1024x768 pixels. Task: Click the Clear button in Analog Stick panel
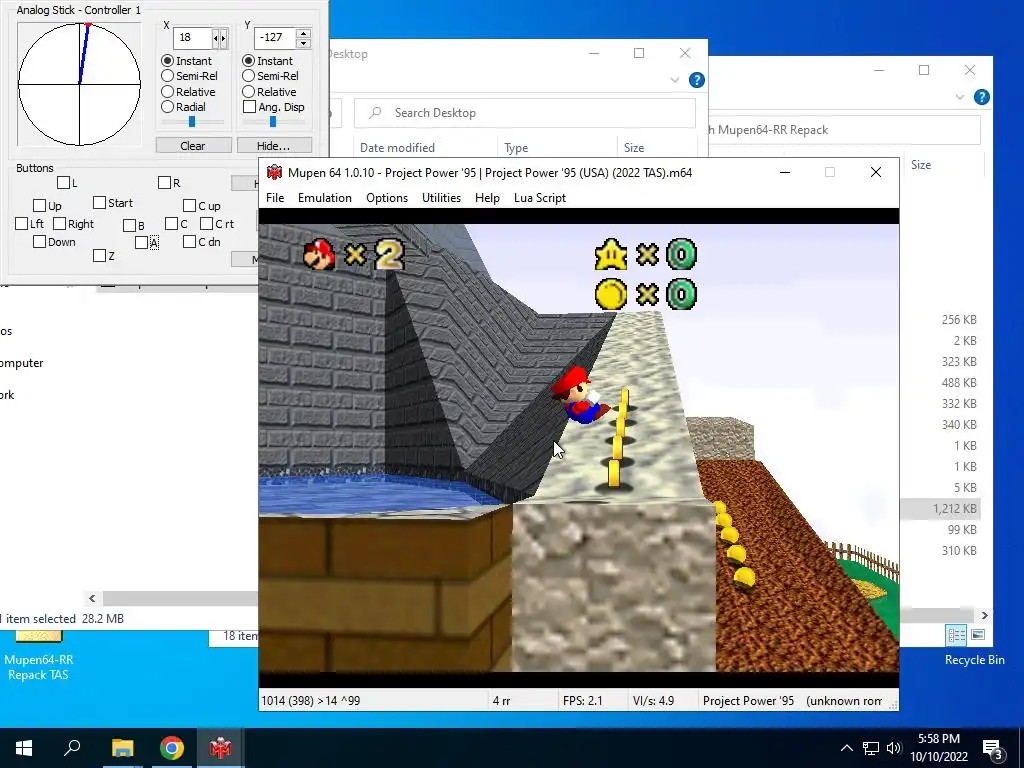click(x=193, y=146)
